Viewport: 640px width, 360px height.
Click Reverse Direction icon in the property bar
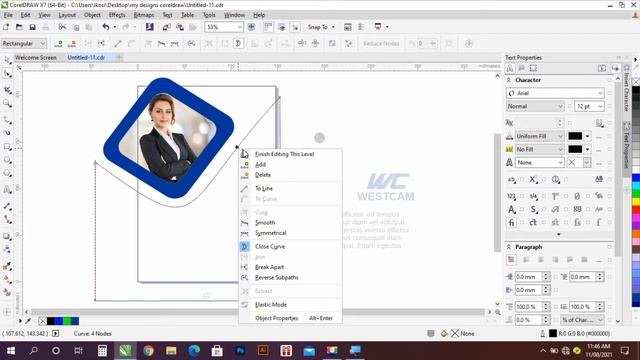click(x=191, y=43)
